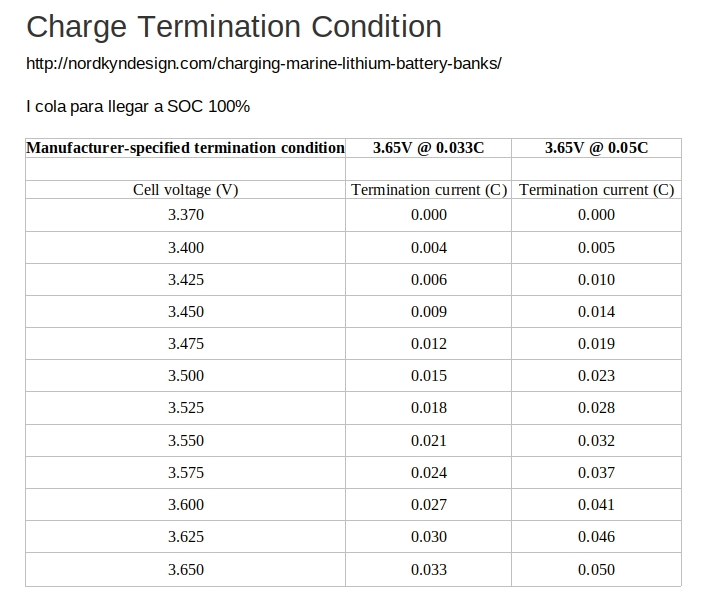Select the 'I cola para llegar a SOC 100%' text
Viewport: 705px width, 603px height.
[x=138, y=107]
